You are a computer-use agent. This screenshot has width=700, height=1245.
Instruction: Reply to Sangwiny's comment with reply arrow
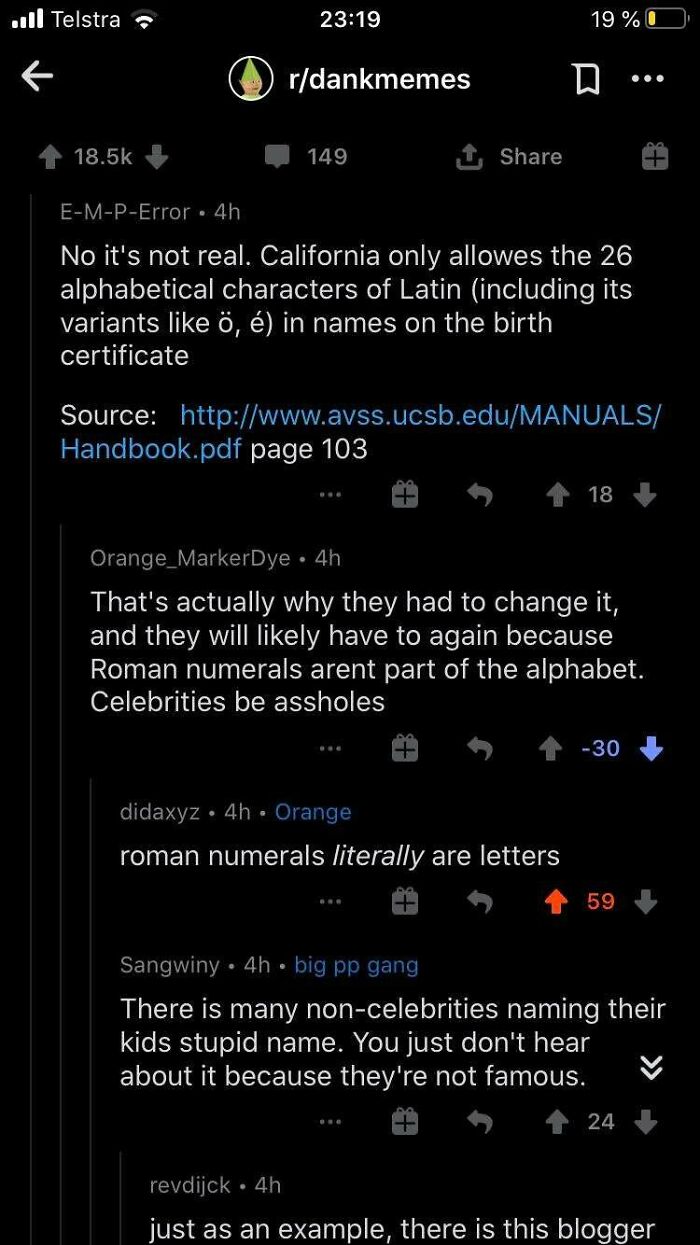click(479, 1121)
